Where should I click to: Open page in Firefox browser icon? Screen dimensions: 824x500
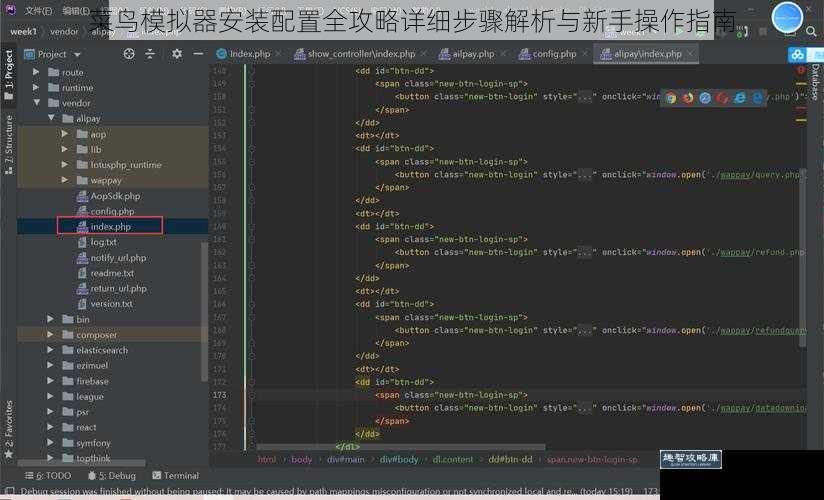(688, 98)
